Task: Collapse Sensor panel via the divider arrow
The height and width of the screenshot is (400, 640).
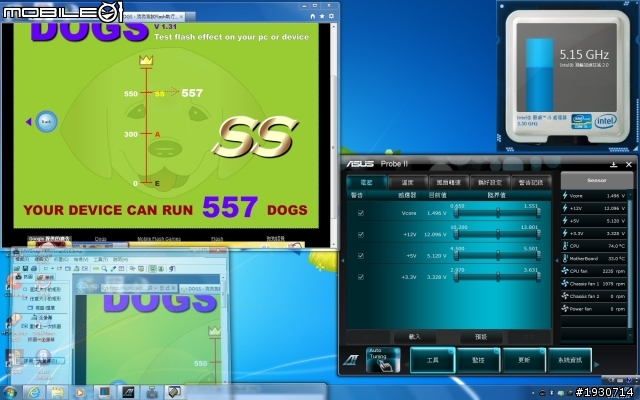Action: point(557,260)
